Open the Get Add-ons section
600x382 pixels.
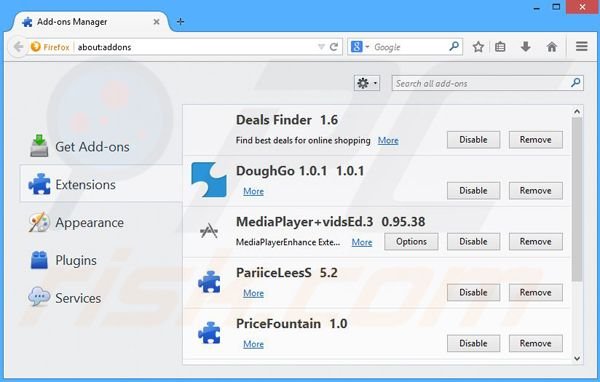click(80, 147)
